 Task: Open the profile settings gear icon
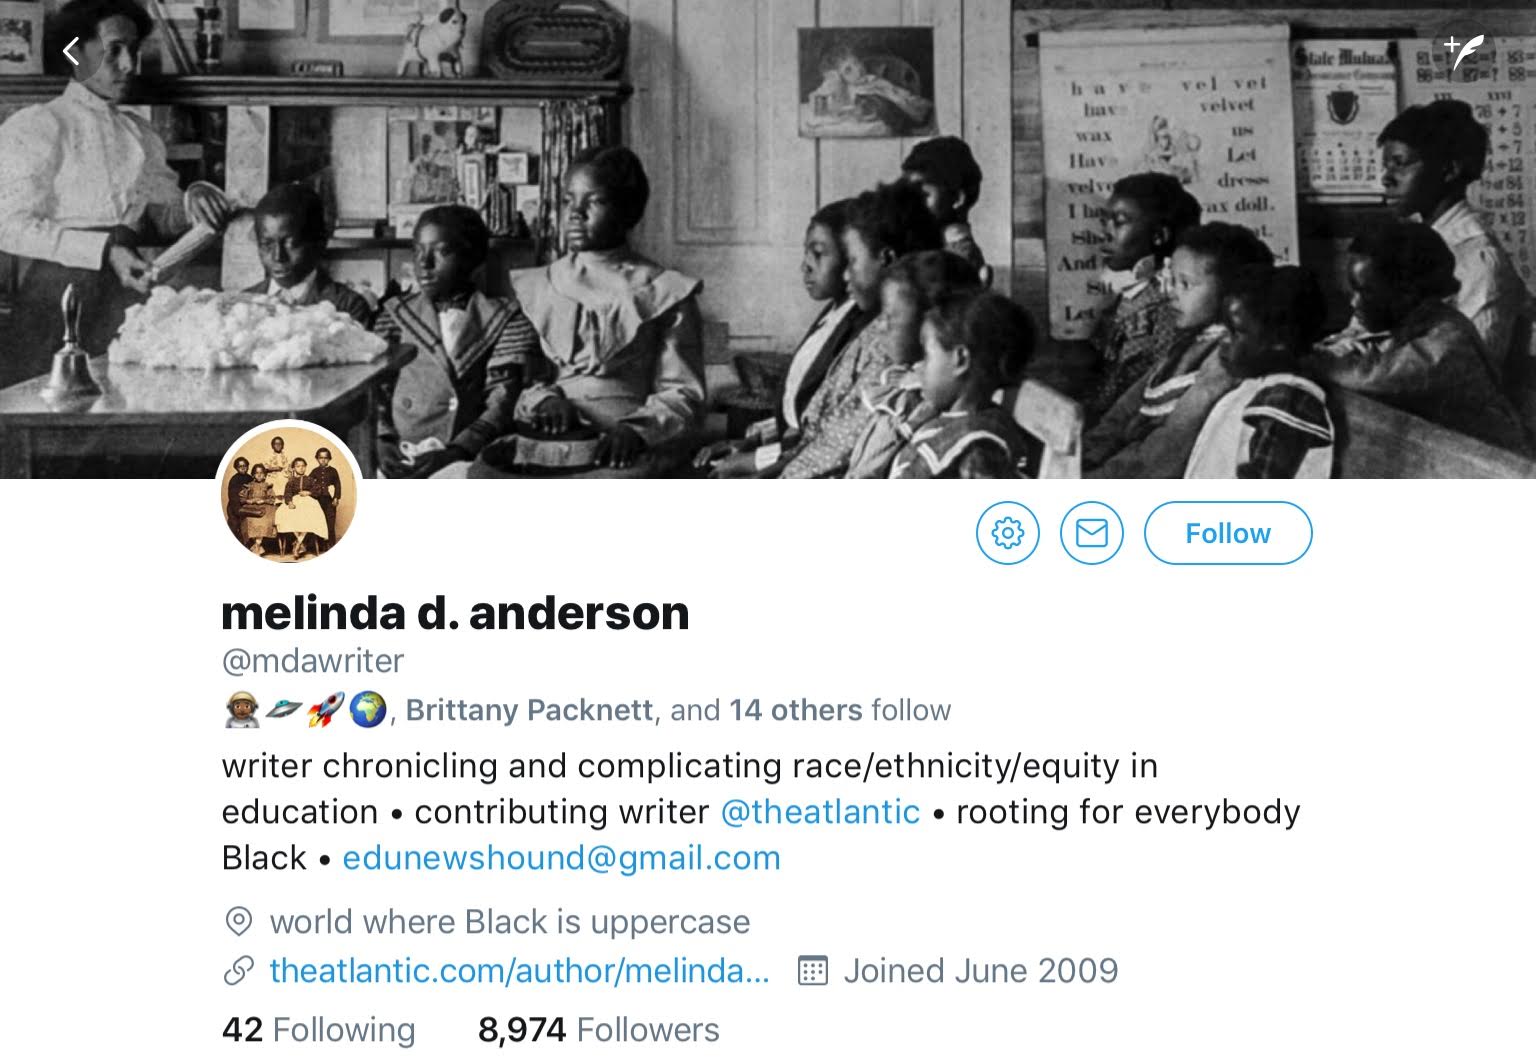[1007, 533]
